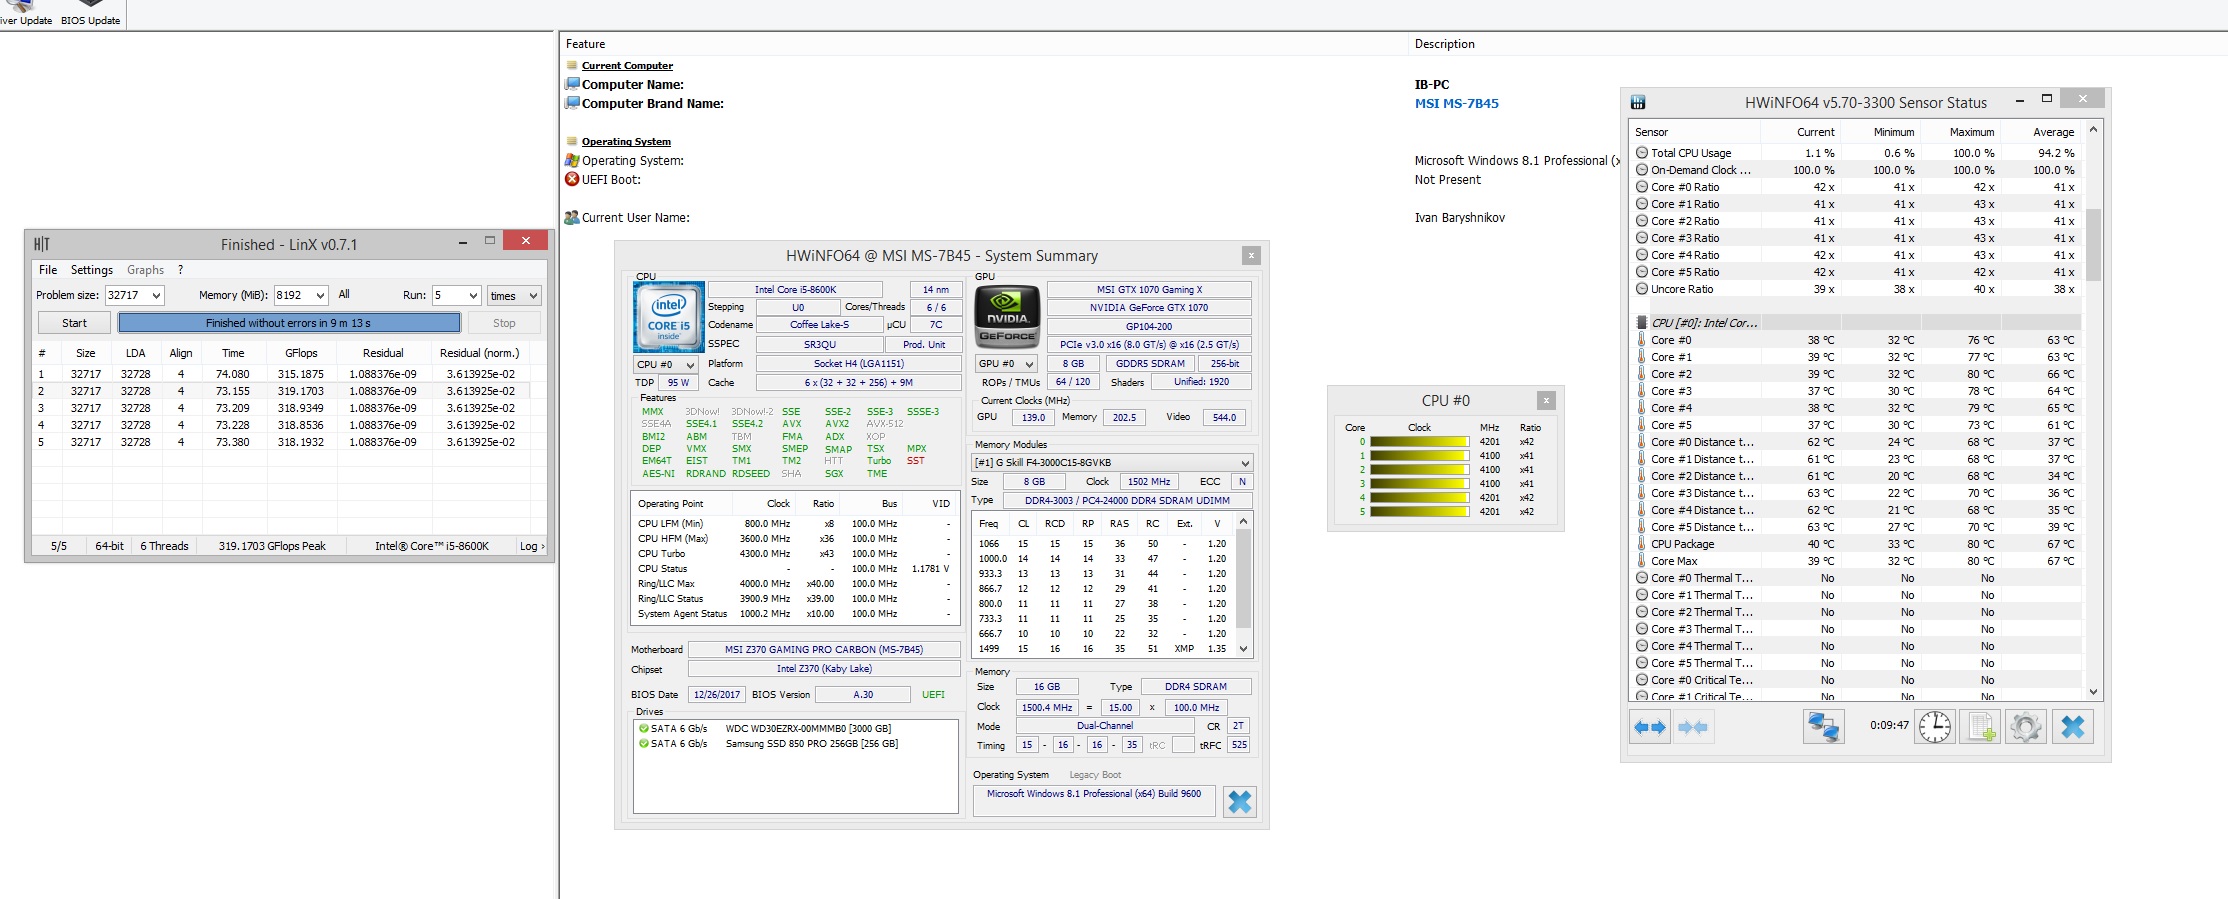Click the Core 5 clock bar
The height and width of the screenshot is (899, 2228).
1419,511
